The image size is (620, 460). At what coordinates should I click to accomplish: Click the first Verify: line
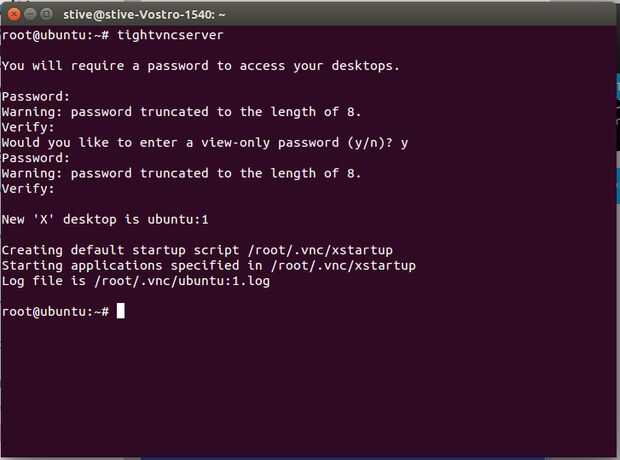[28, 127]
